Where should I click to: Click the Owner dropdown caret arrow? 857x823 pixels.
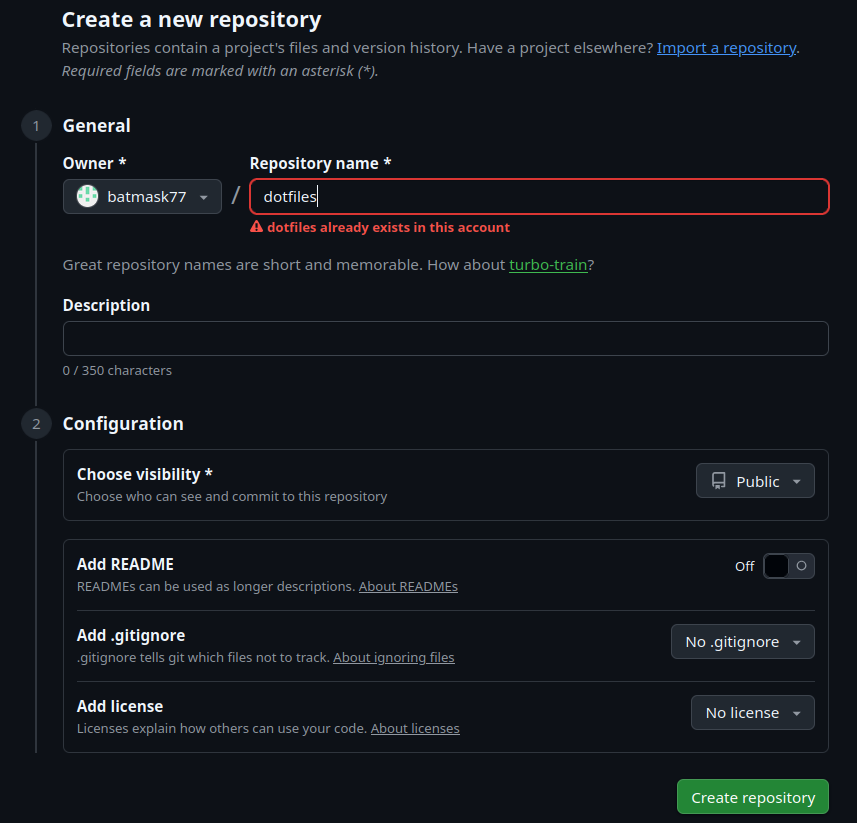204,197
